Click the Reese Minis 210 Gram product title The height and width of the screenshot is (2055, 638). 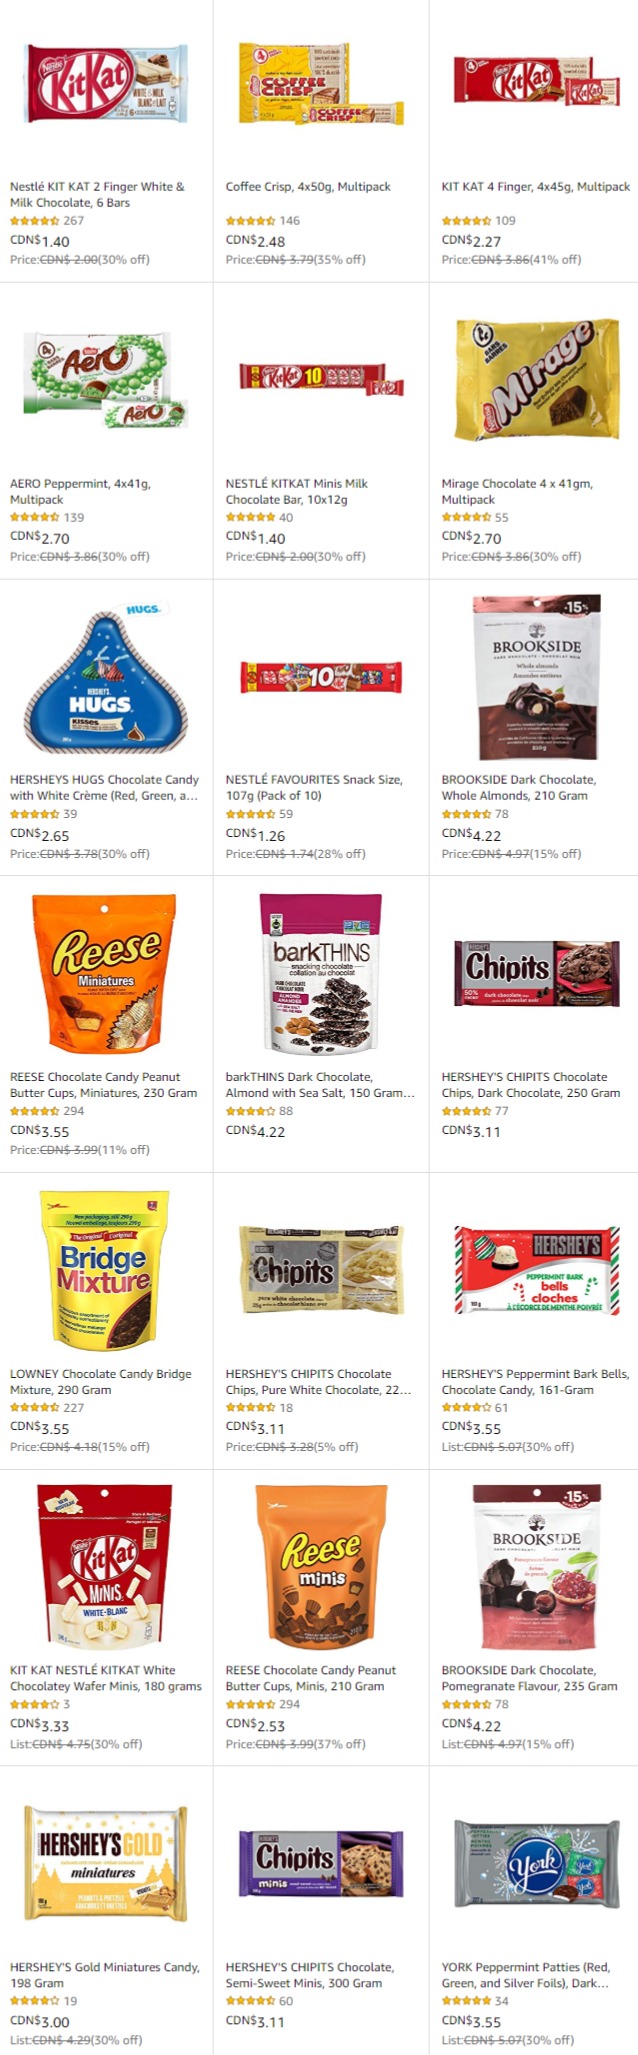click(311, 1678)
